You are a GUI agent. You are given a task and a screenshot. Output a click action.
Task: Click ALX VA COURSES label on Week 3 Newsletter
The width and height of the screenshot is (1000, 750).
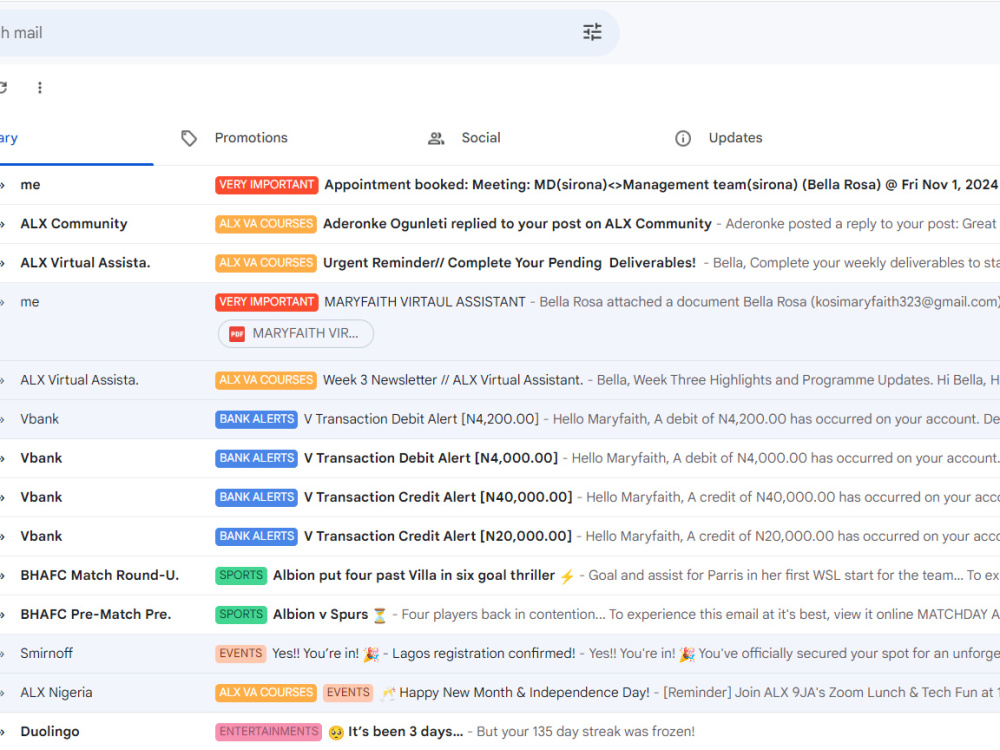tap(266, 380)
